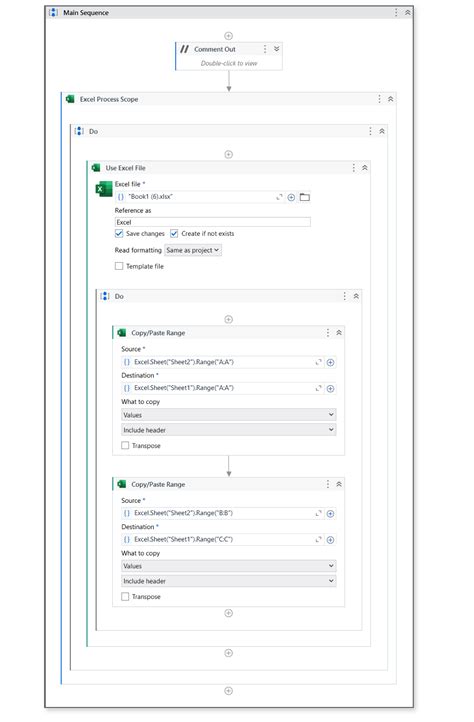
Task: Click the Reference as input field
Action: click(x=212, y=222)
